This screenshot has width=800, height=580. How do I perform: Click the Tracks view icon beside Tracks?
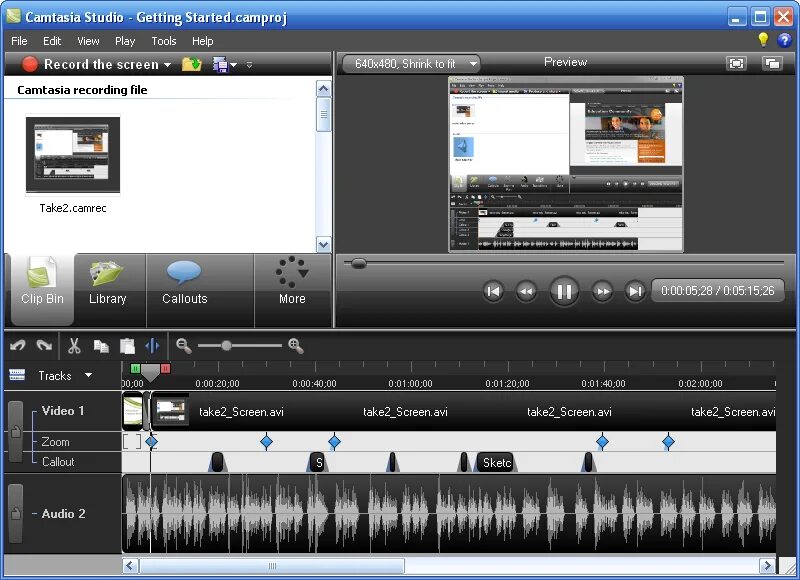tap(17, 375)
